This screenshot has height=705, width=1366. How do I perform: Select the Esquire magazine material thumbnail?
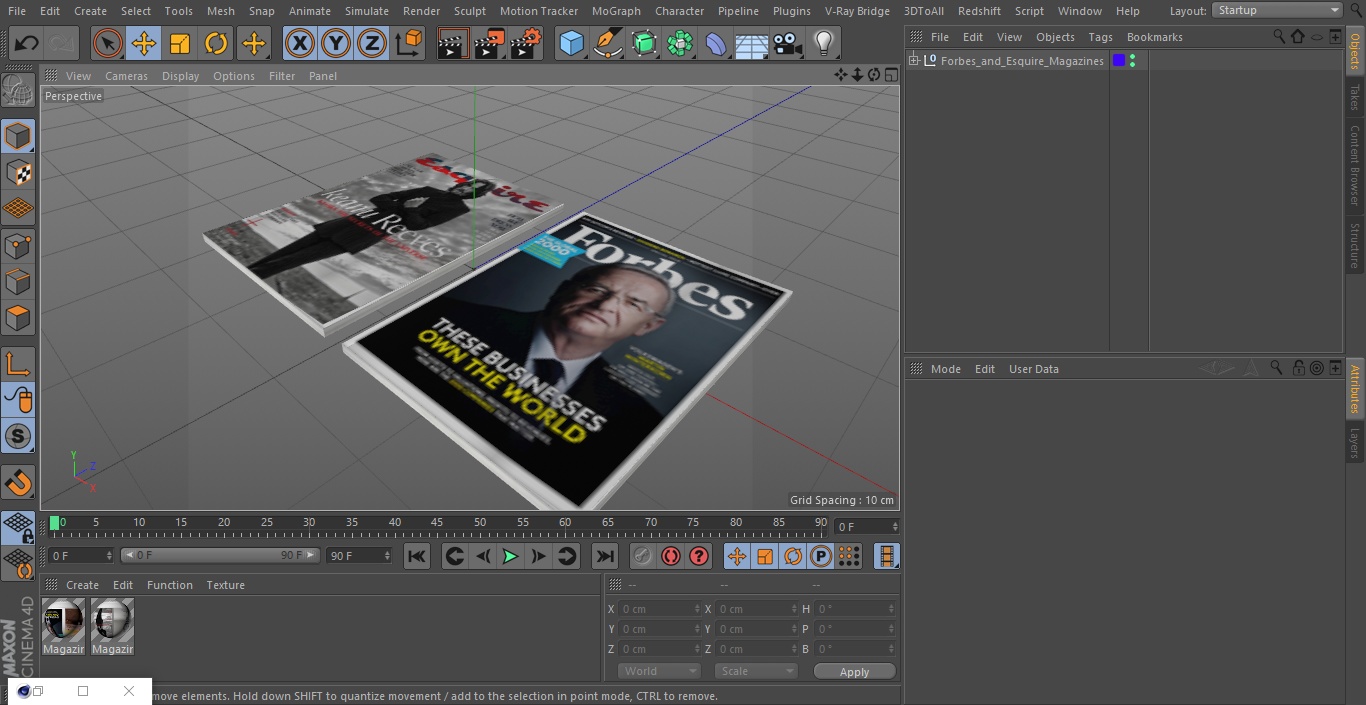pyautogui.click(x=112, y=627)
